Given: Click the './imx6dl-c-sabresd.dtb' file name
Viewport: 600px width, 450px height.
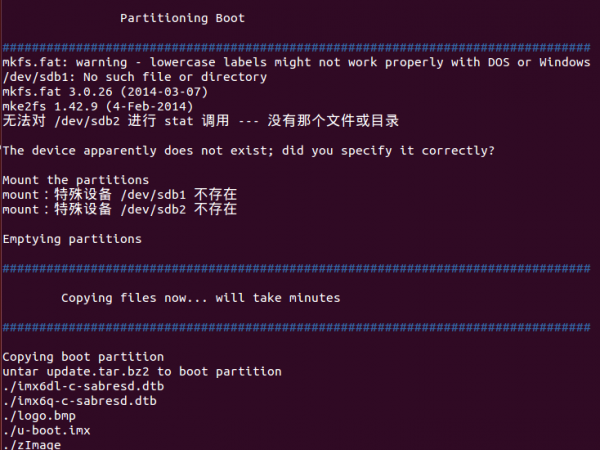Looking at the screenshot, I should click(83, 386).
